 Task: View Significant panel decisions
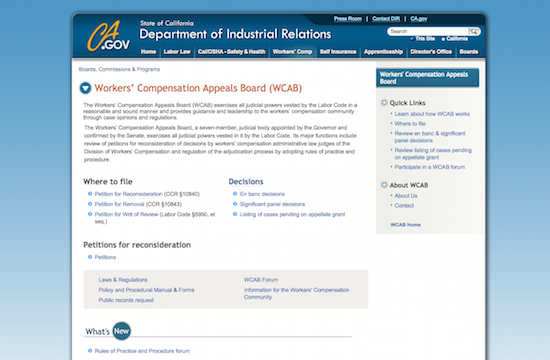pos(273,204)
